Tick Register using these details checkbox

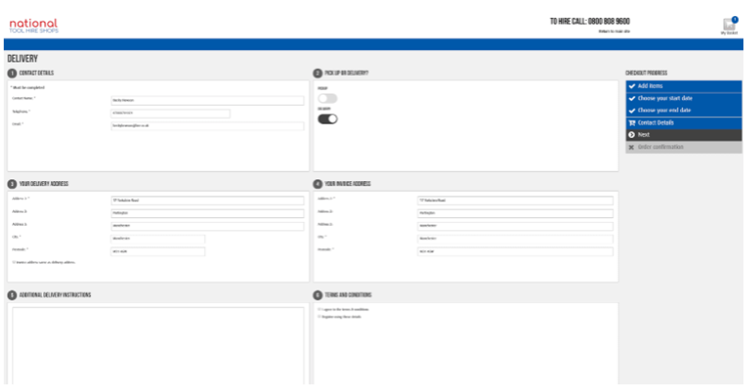tap(319, 317)
